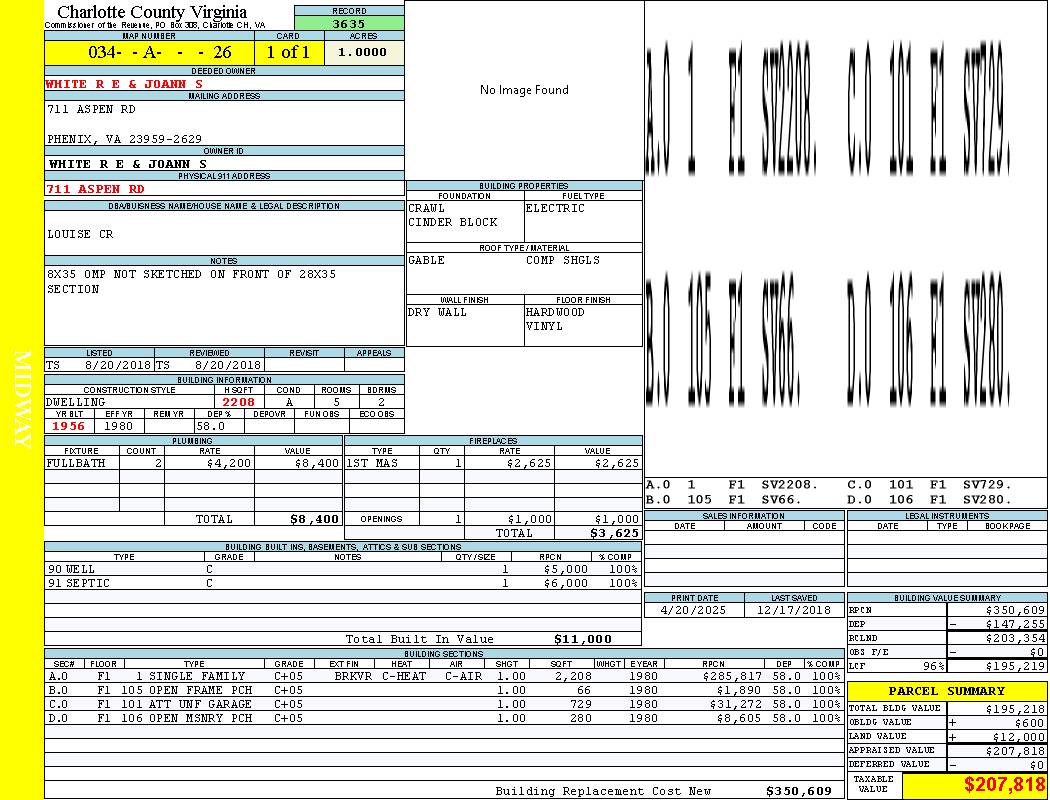Select the notes text about 8X35 OMP

tap(192, 281)
